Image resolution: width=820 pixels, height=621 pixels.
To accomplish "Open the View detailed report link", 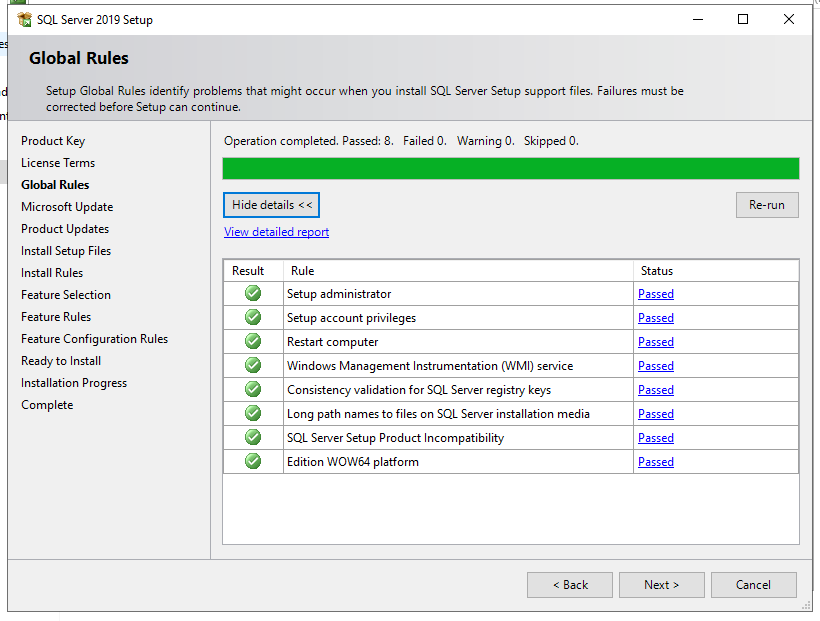I will tap(276, 232).
